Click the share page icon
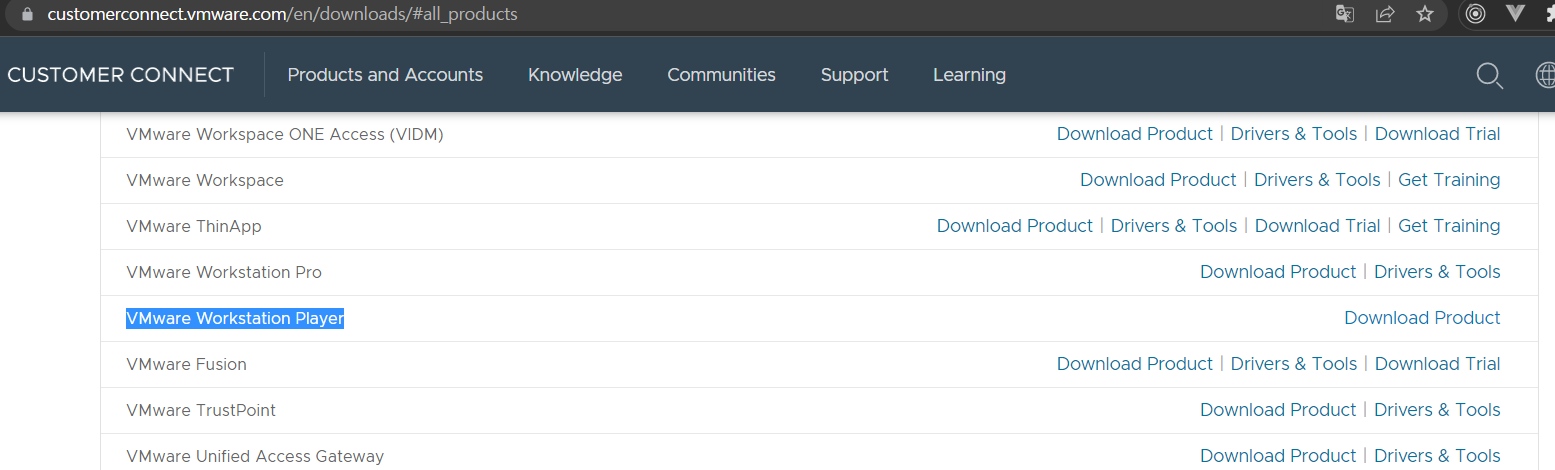This screenshot has height=470, width=1555. 1385,14
